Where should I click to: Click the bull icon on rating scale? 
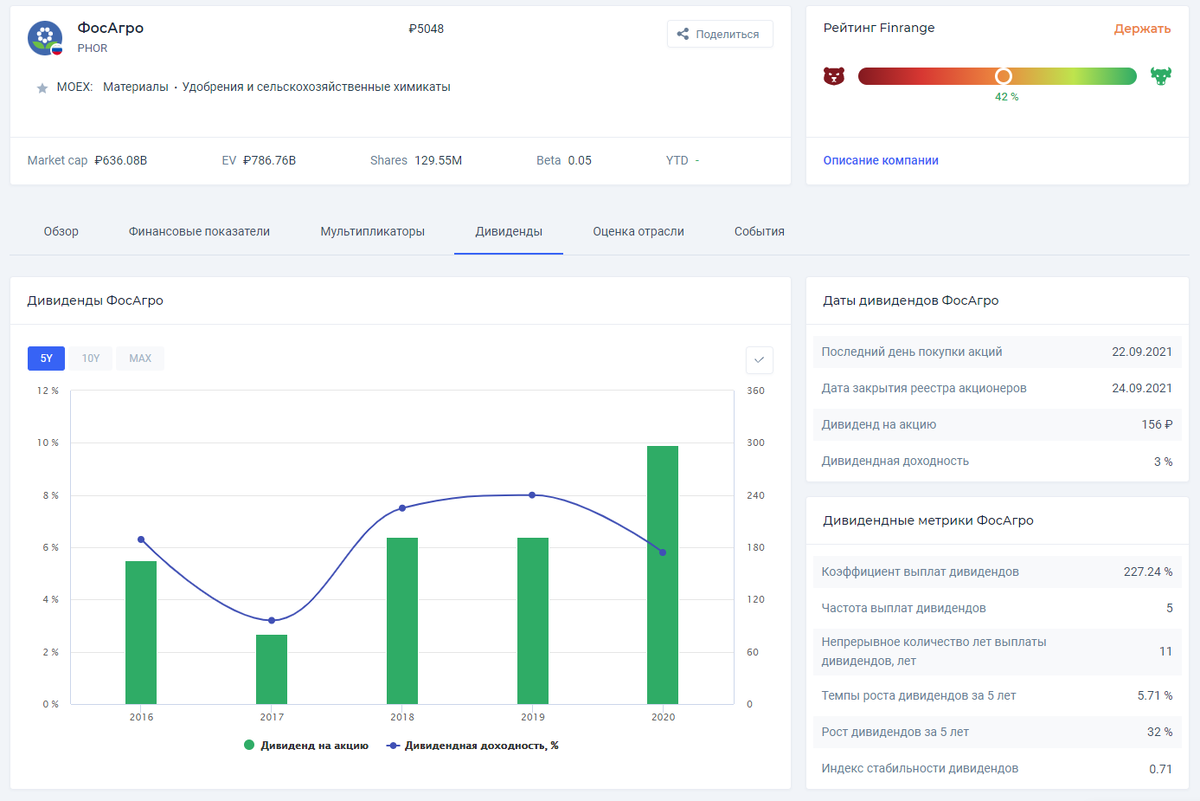click(1161, 76)
